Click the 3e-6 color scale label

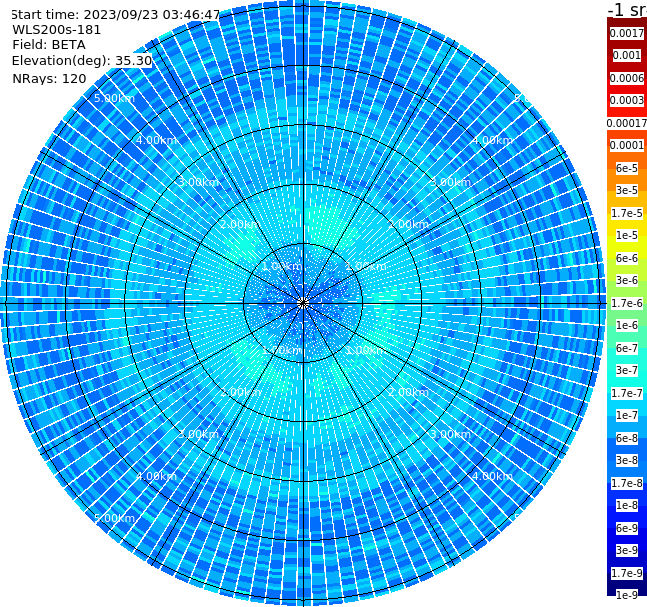point(627,280)
